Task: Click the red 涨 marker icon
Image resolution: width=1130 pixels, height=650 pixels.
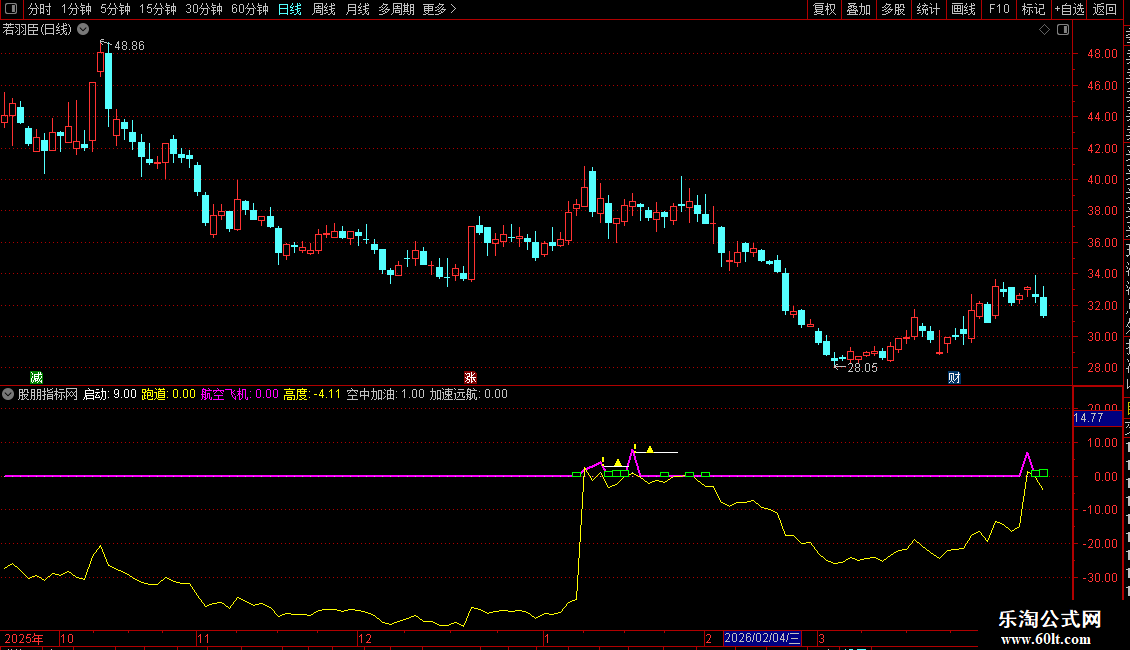Action: pyautogui.click(x=471, y=378)
